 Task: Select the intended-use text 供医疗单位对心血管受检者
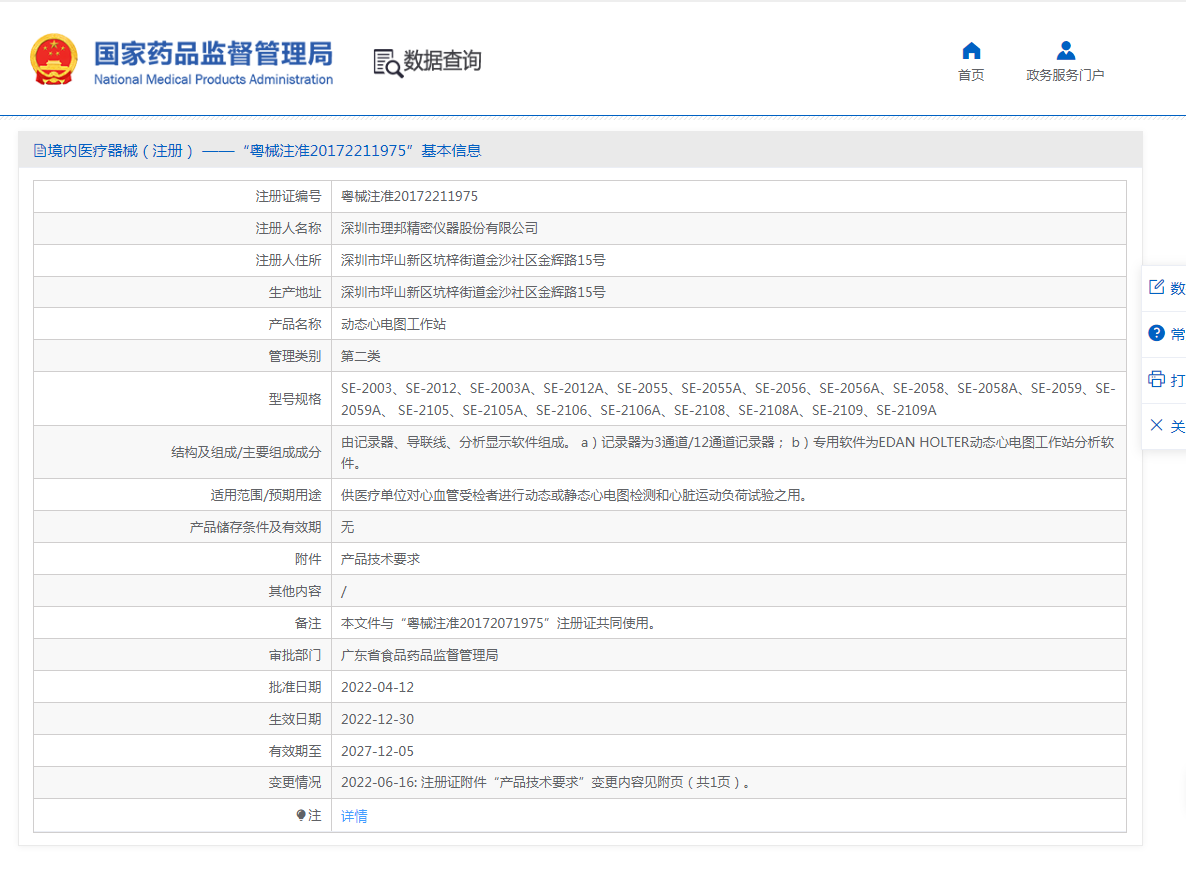576,495
